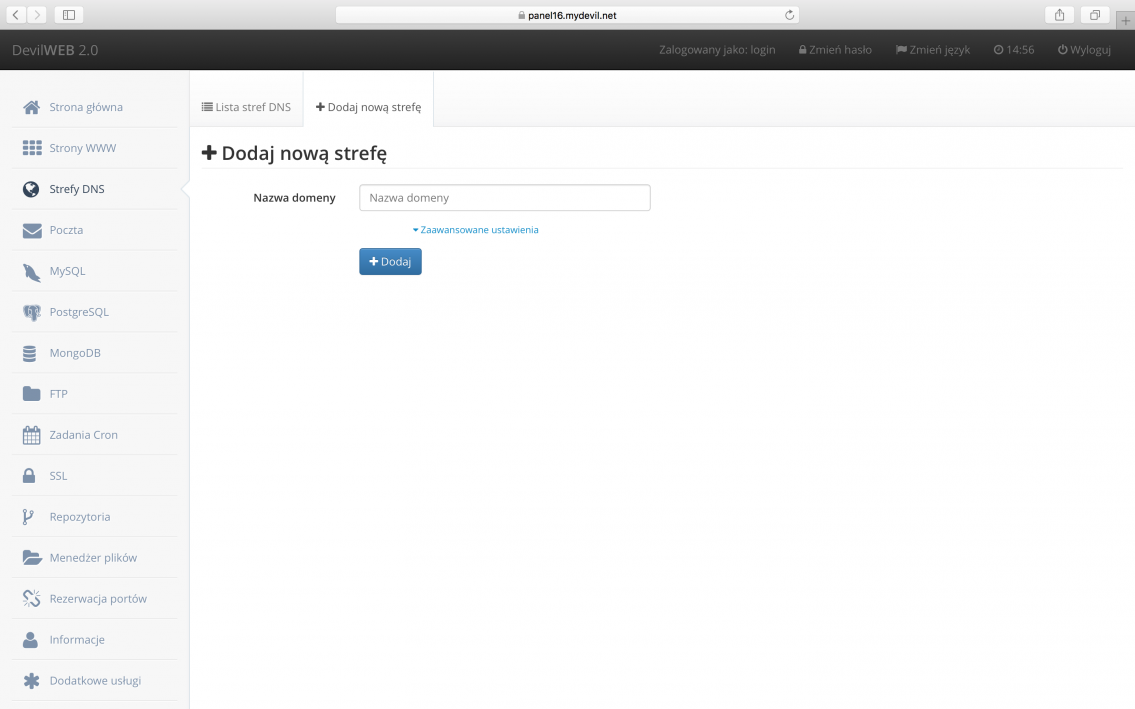Open the FTP folder section
The height and width of the screenshot is (709, 1135).
coord(59,394)
